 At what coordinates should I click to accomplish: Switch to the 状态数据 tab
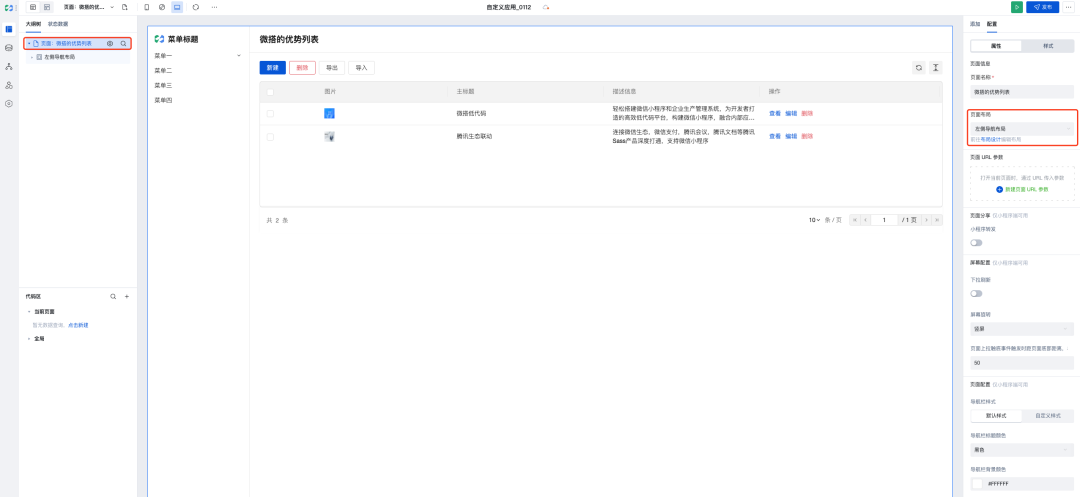coord(58,23)
